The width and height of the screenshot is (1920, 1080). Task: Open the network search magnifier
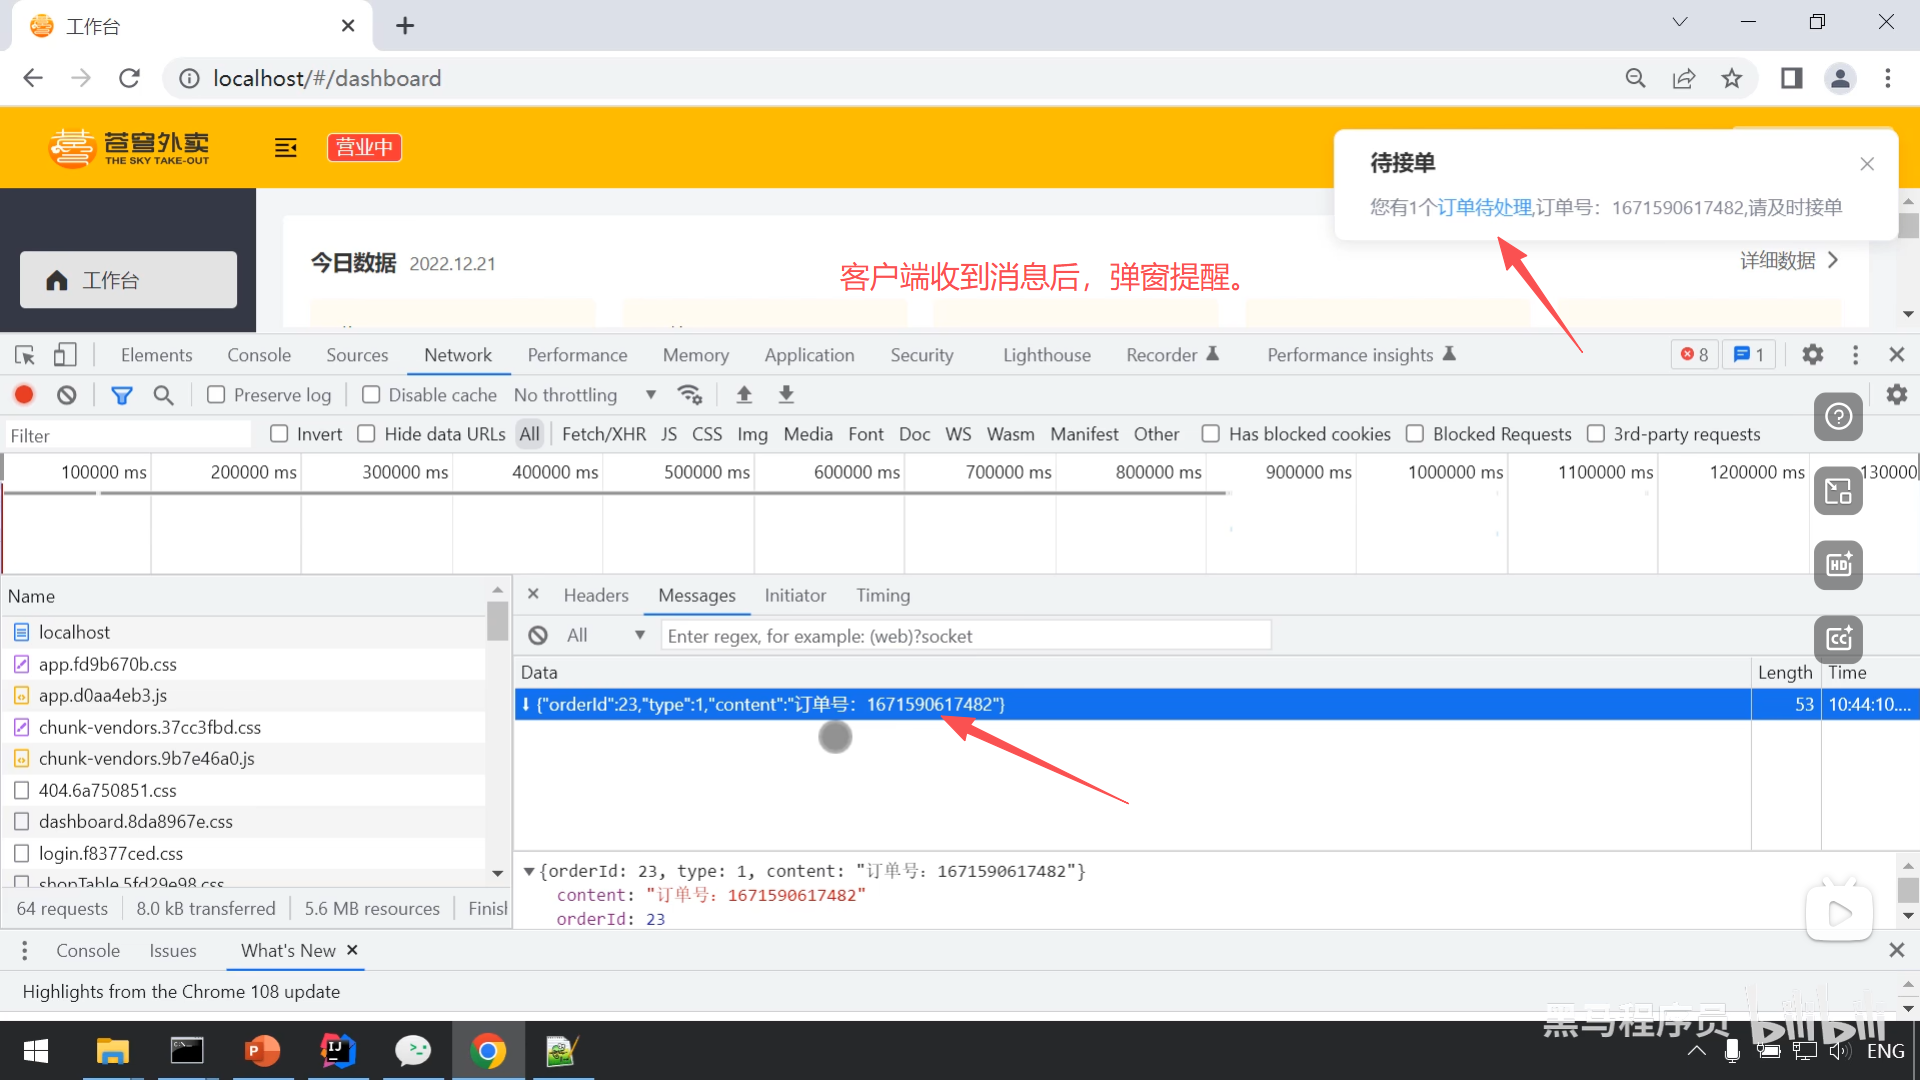coord(163,395)
